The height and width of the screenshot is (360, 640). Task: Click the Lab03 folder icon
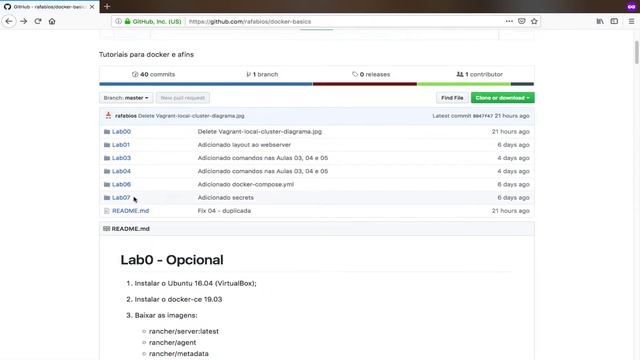pyautogui.click(x=107, y=158)
